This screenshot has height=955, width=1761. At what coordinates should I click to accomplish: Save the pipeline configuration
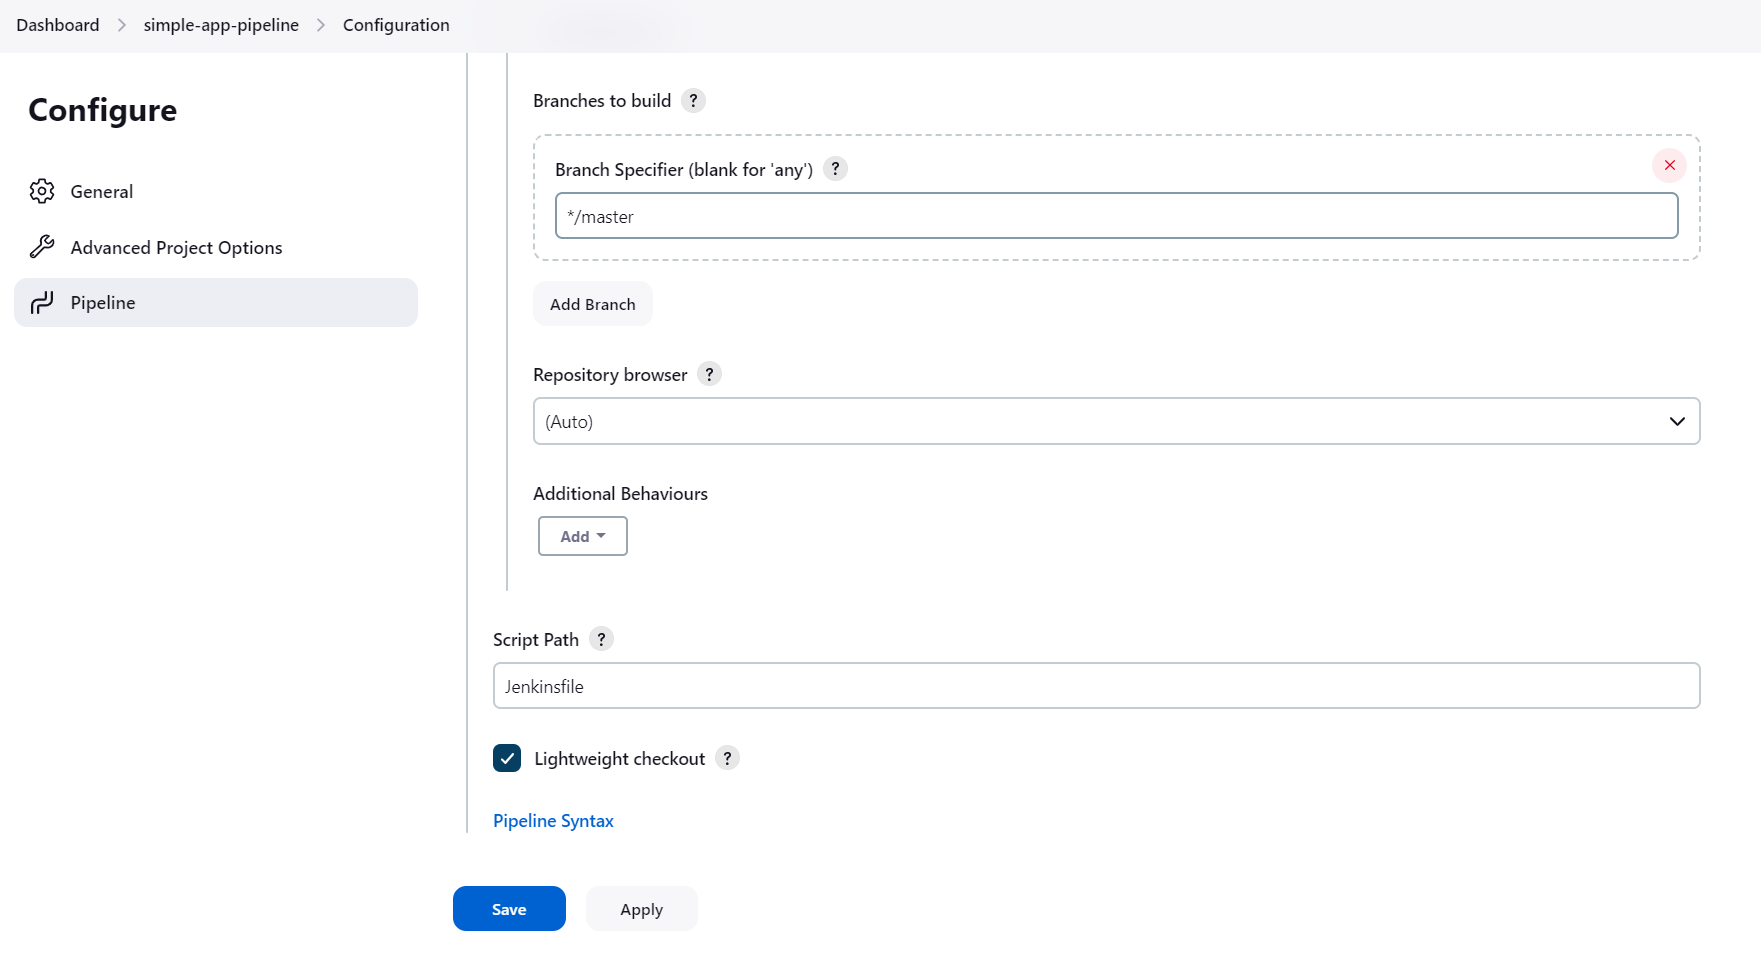click(x=508, y=908)
